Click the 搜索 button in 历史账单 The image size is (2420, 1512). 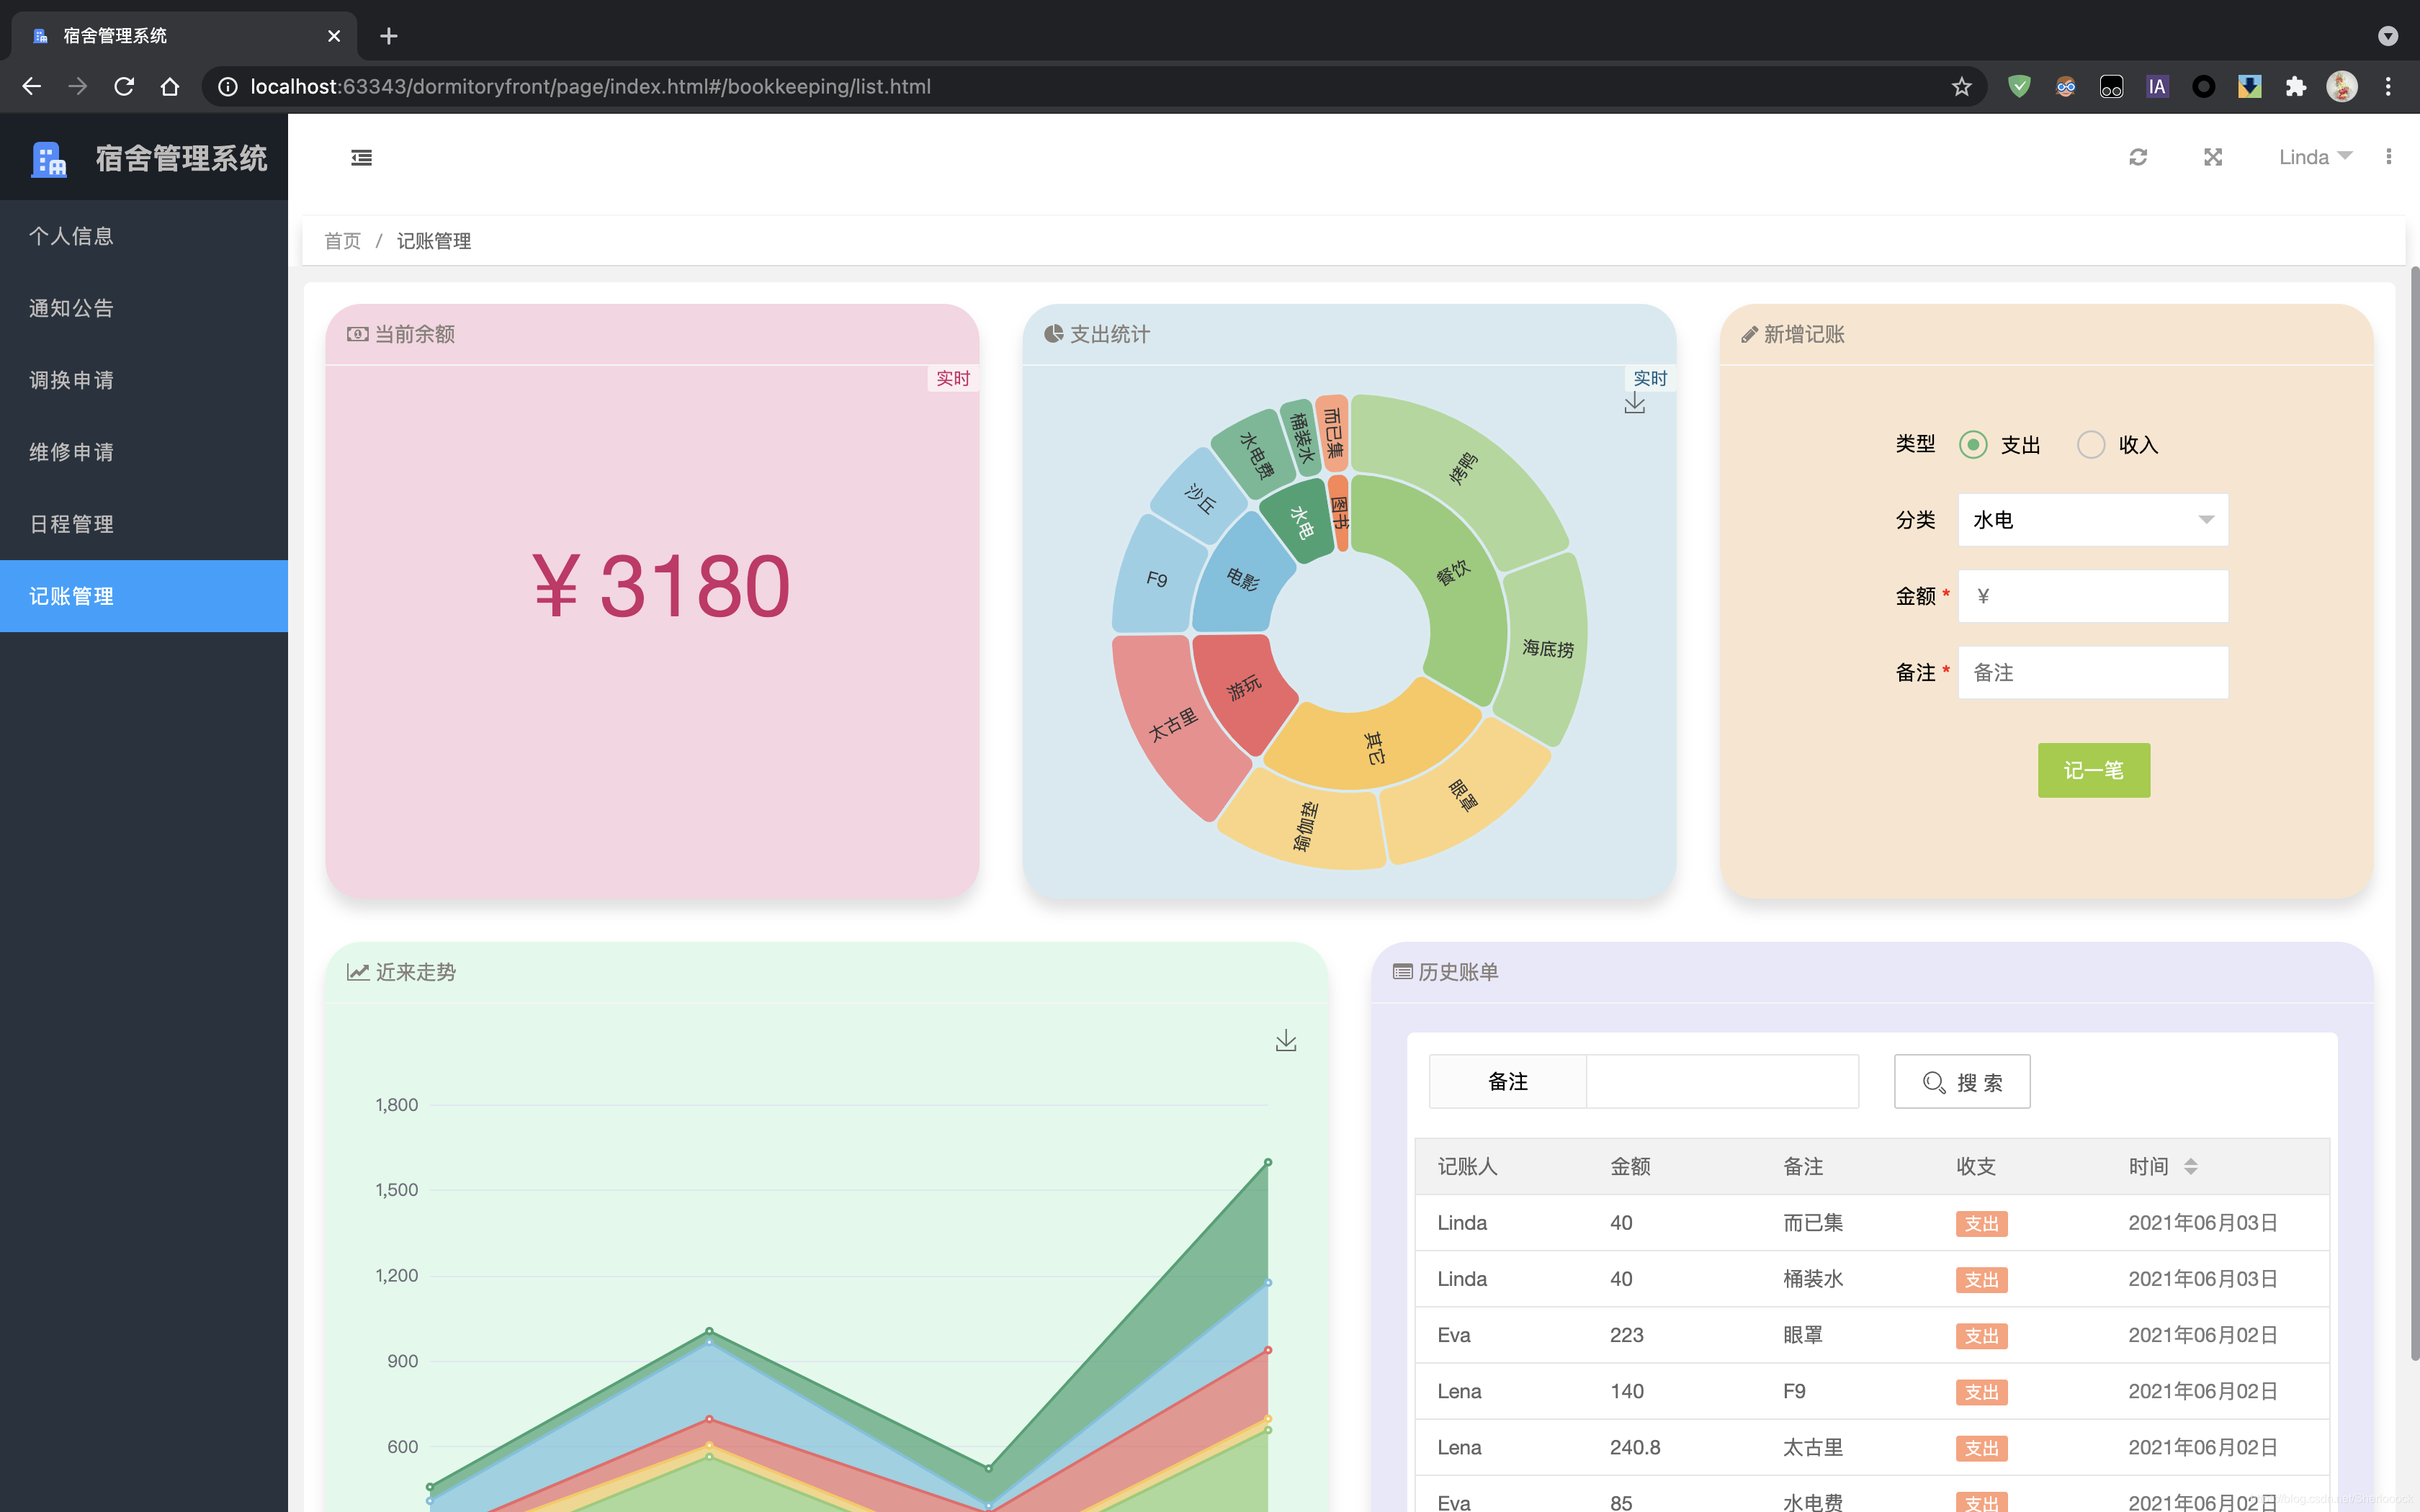click(1961, 1082)
